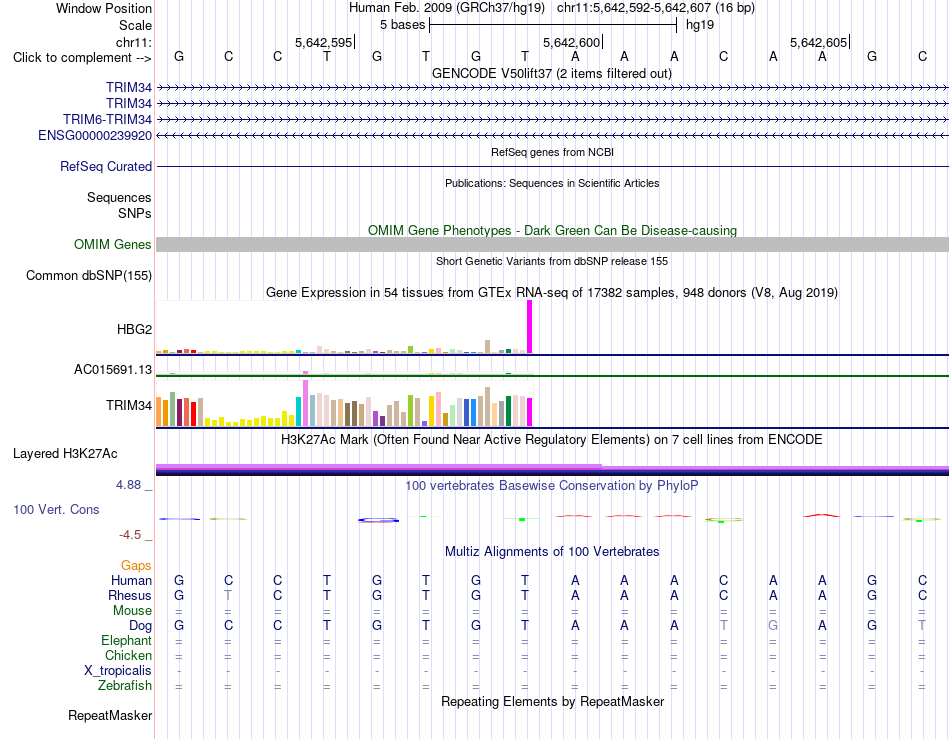Click the RefSeq Curated intron line
This screenshot has height=739, width=950.
552,167
